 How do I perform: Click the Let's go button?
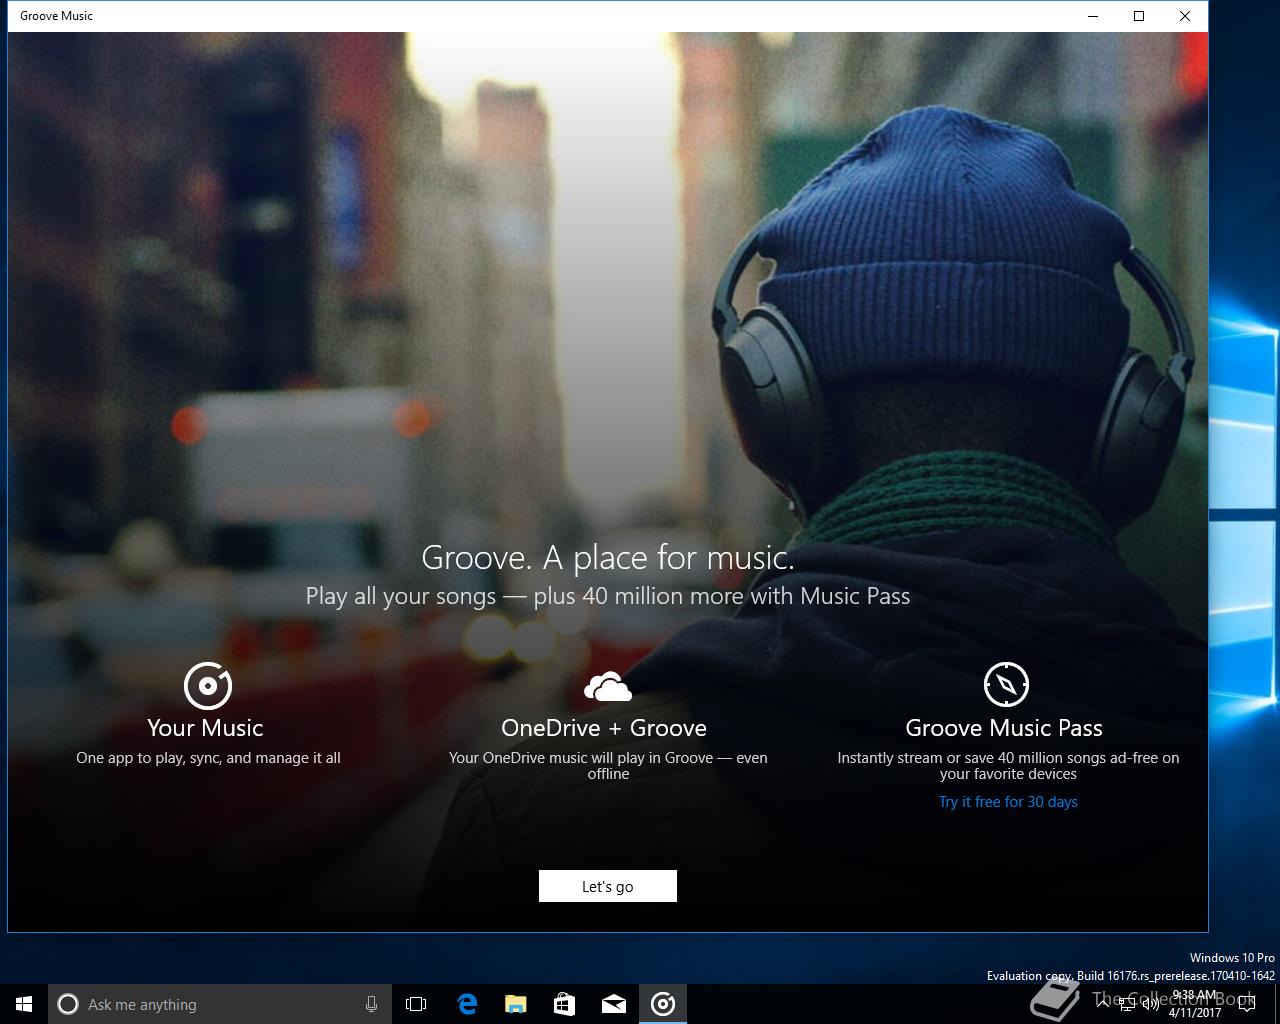(607, 886)
